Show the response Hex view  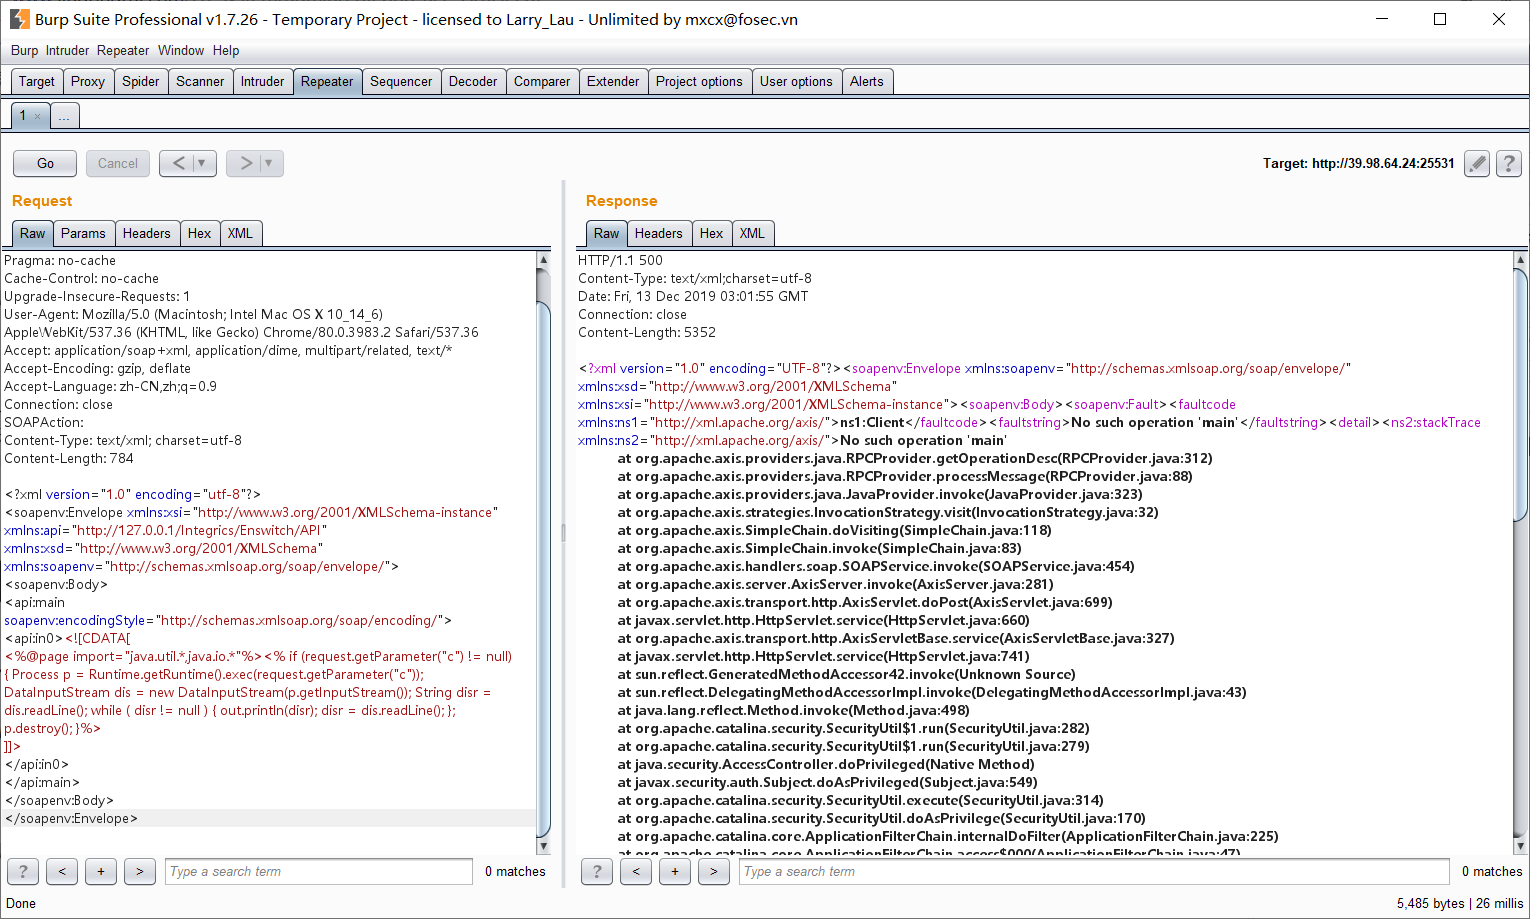pos(712,234)
